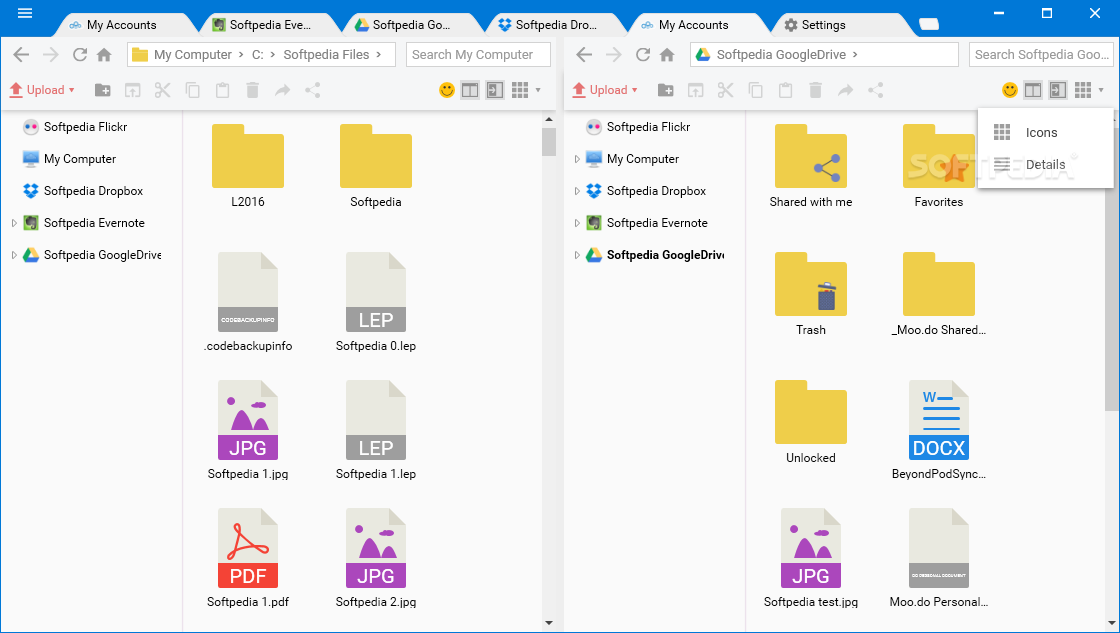Click smiley feedback icon in left pane
Image resolution: width=1120 pixels, height=633 pixels.
tap(447, 90)
